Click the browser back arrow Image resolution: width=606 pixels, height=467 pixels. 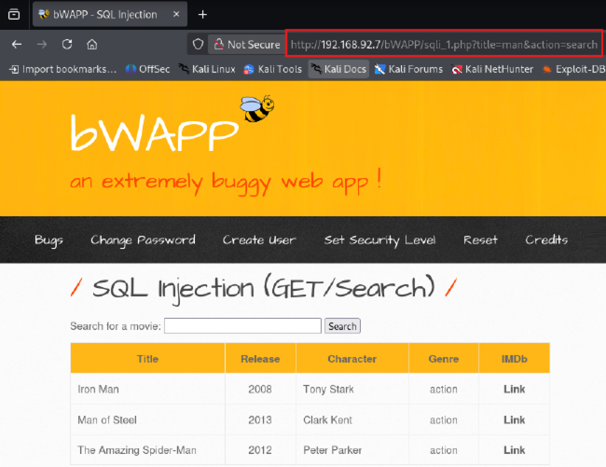click(x=17, y=44)
